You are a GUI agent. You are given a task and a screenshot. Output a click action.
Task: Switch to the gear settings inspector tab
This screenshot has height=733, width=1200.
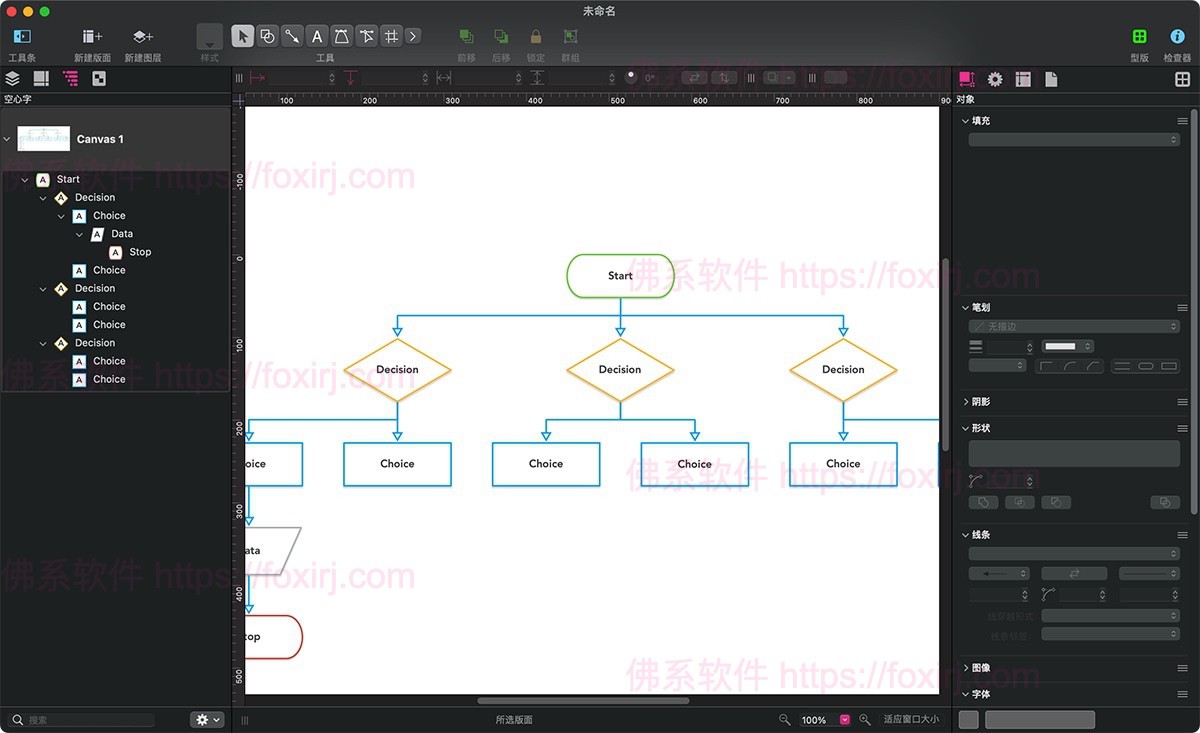[994, 78]
